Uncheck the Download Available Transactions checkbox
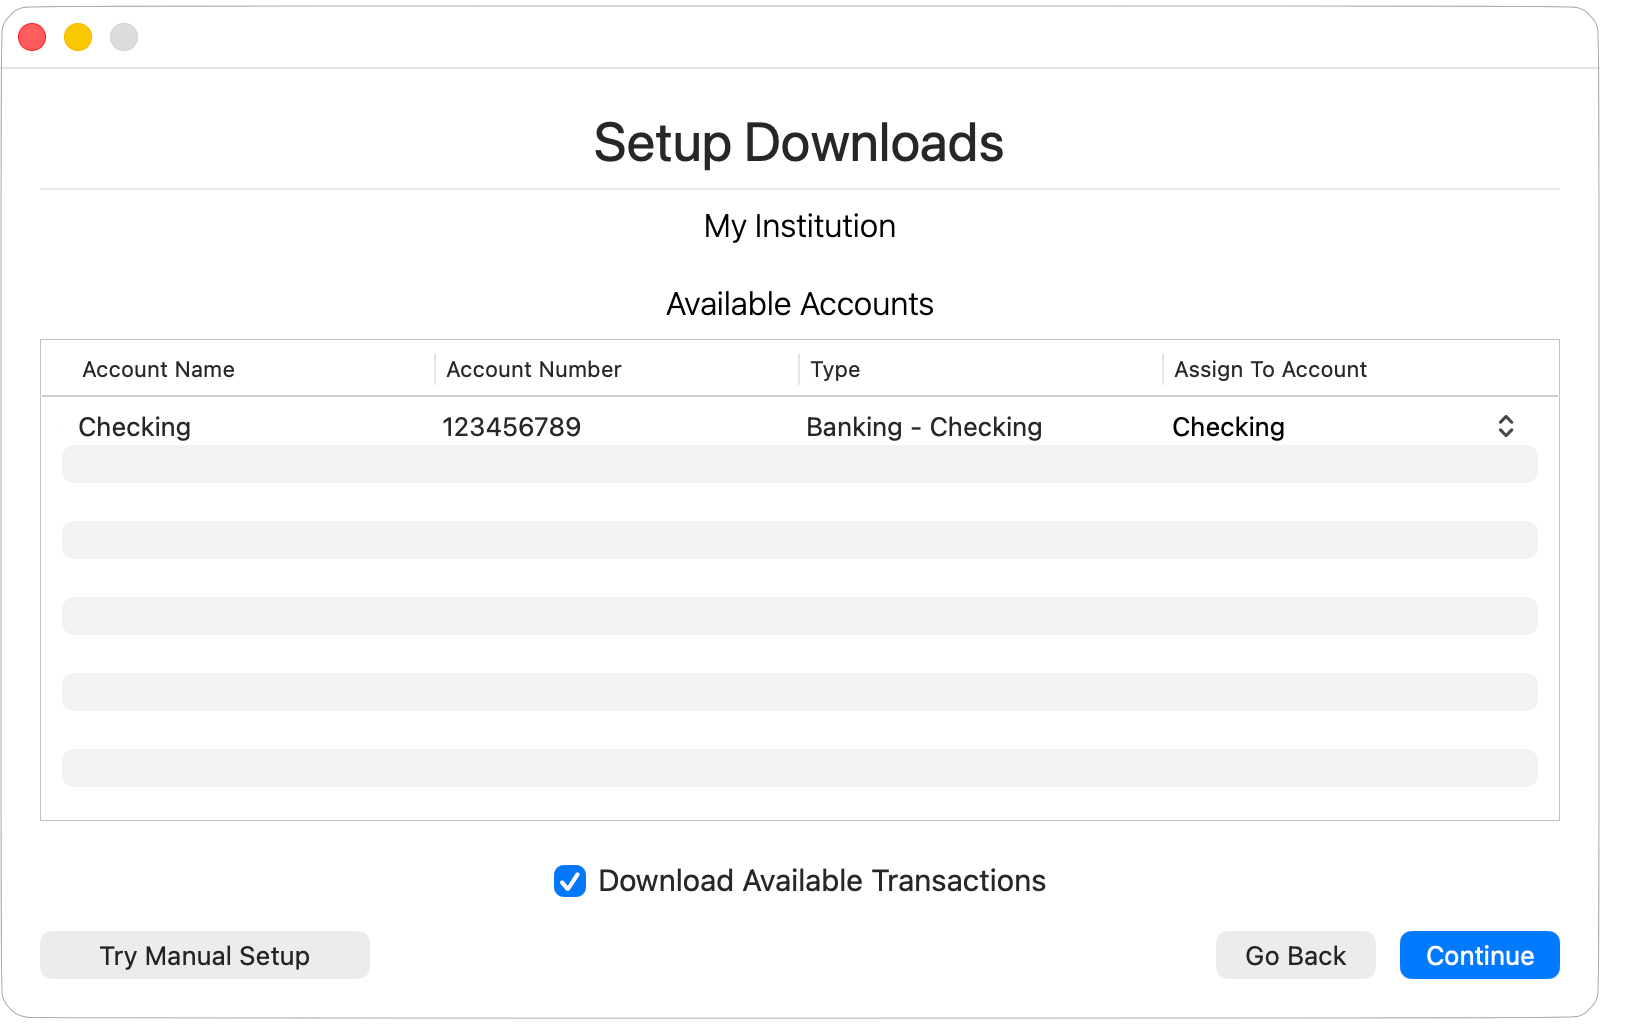The image size is (1650, 1025). pos(570,881)
